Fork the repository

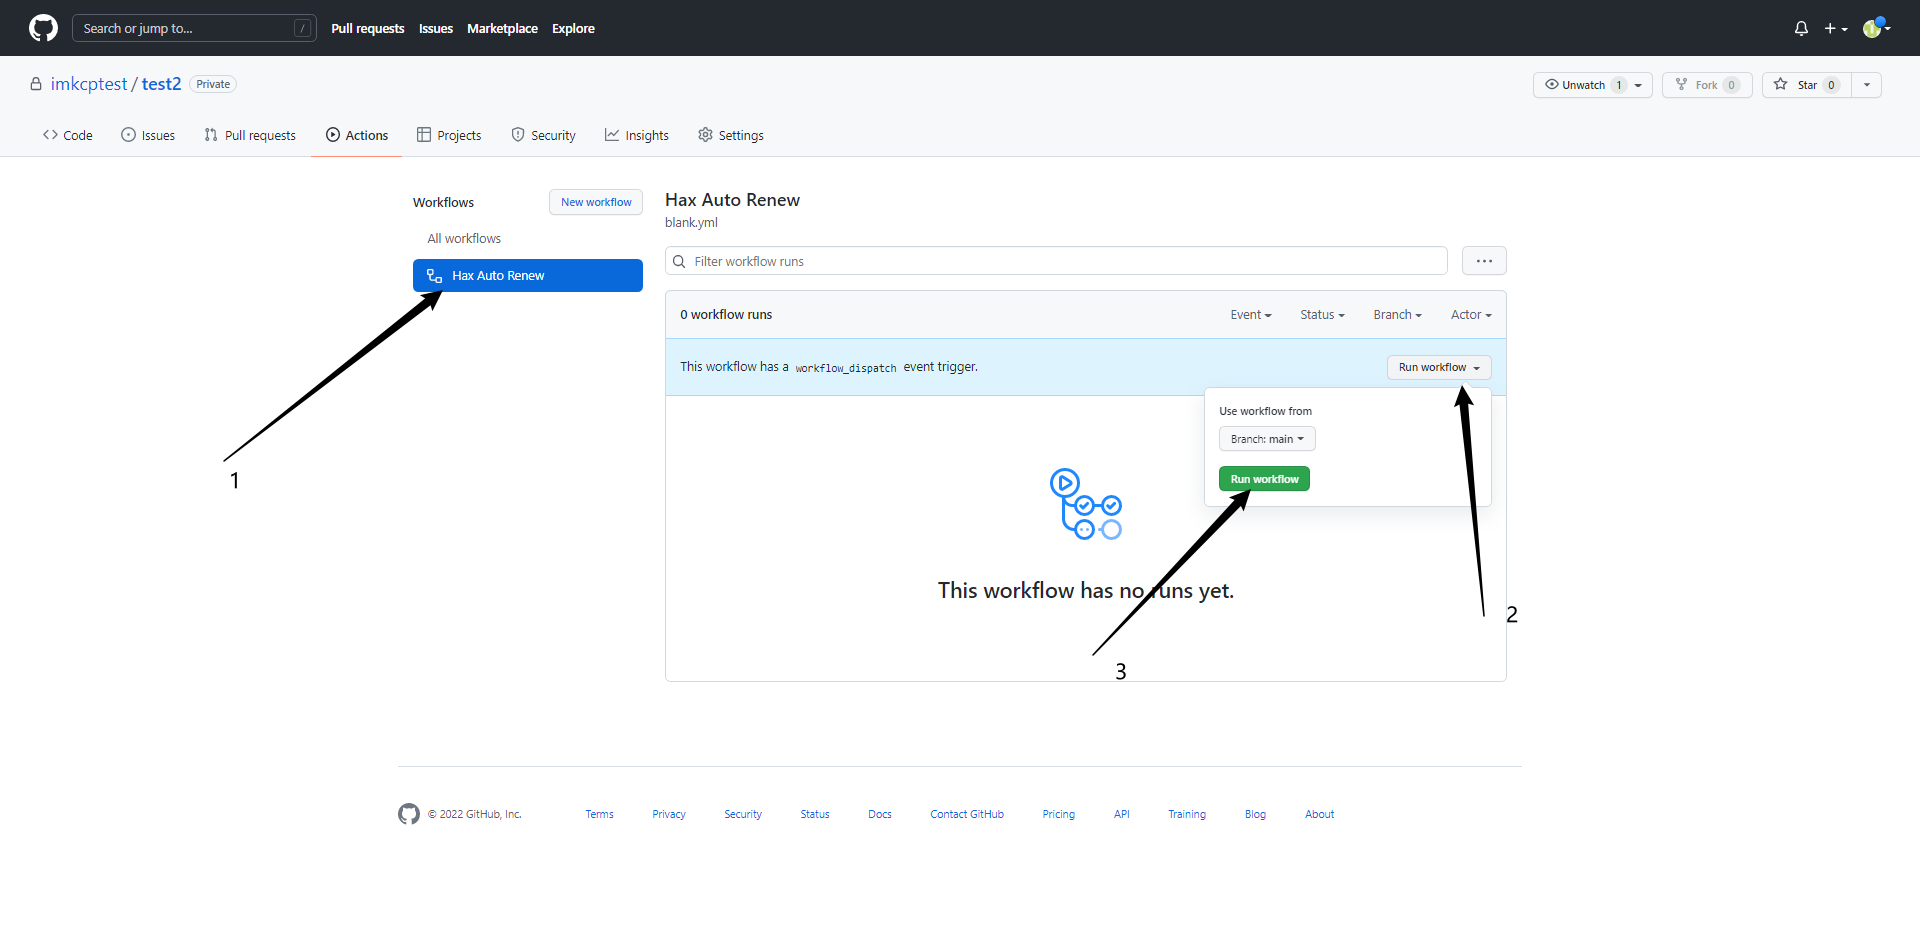click(1707, 85)
